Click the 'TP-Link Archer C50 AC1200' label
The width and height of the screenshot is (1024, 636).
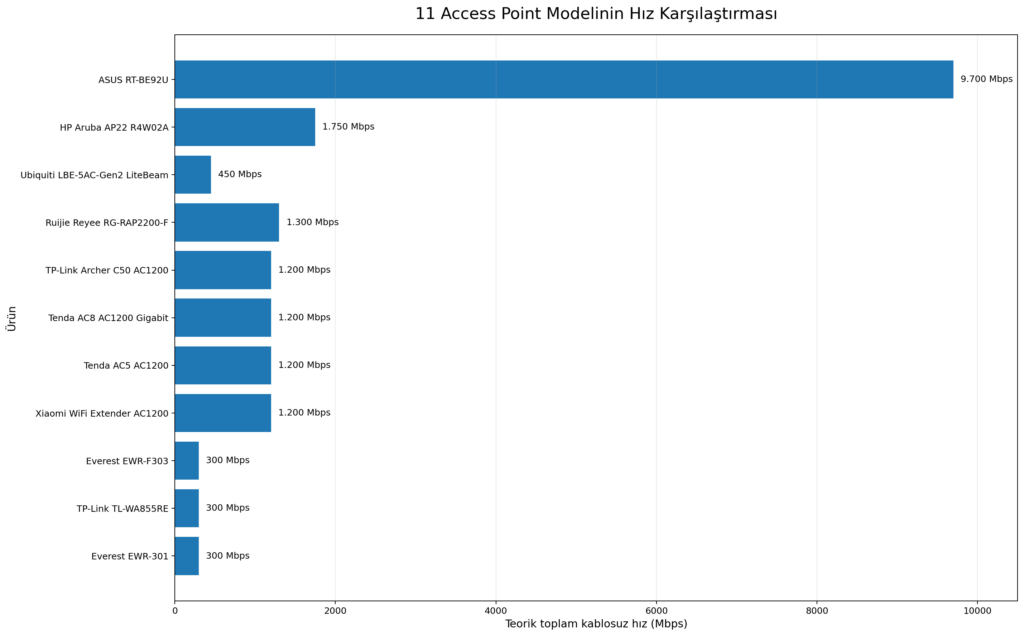pyautogui.click(x=106, y=270)
